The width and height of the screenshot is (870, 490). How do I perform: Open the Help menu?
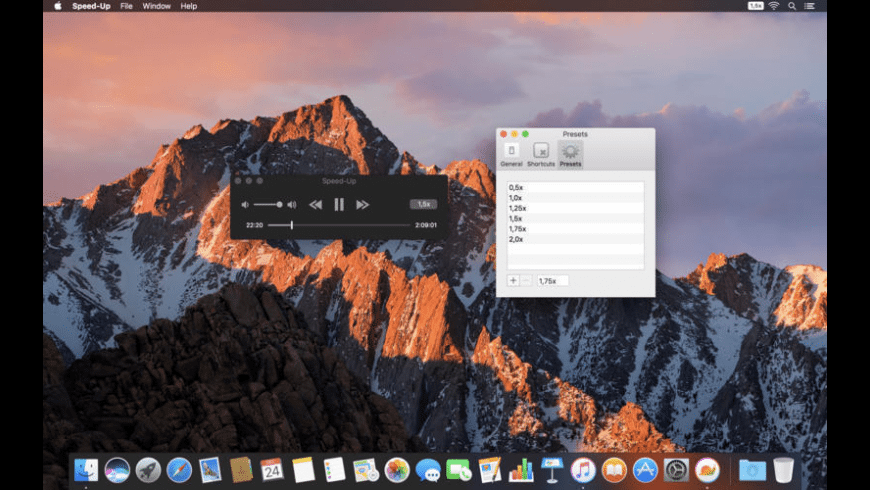[x=189, y=6]
